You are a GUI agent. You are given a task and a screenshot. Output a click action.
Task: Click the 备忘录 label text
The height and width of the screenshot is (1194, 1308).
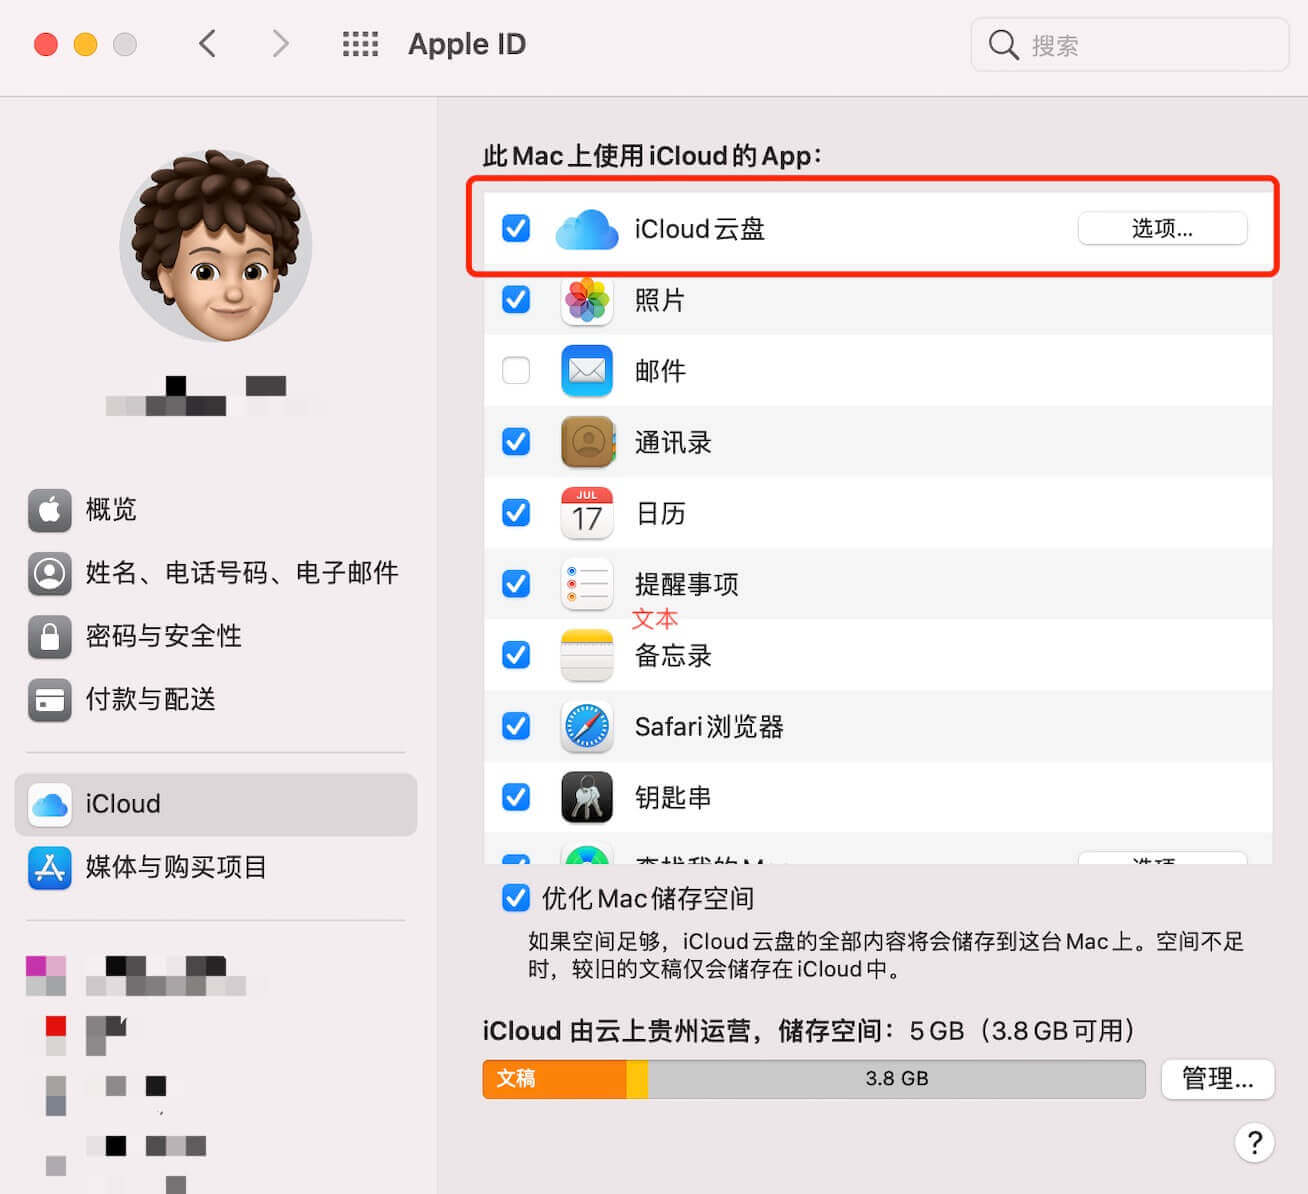point(673,655)
